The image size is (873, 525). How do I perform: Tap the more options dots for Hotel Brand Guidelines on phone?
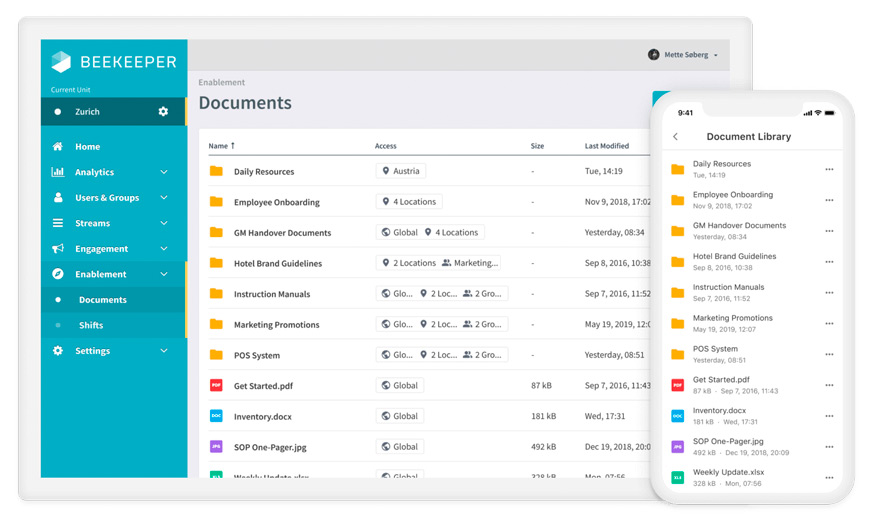click(x=829, y=262)
